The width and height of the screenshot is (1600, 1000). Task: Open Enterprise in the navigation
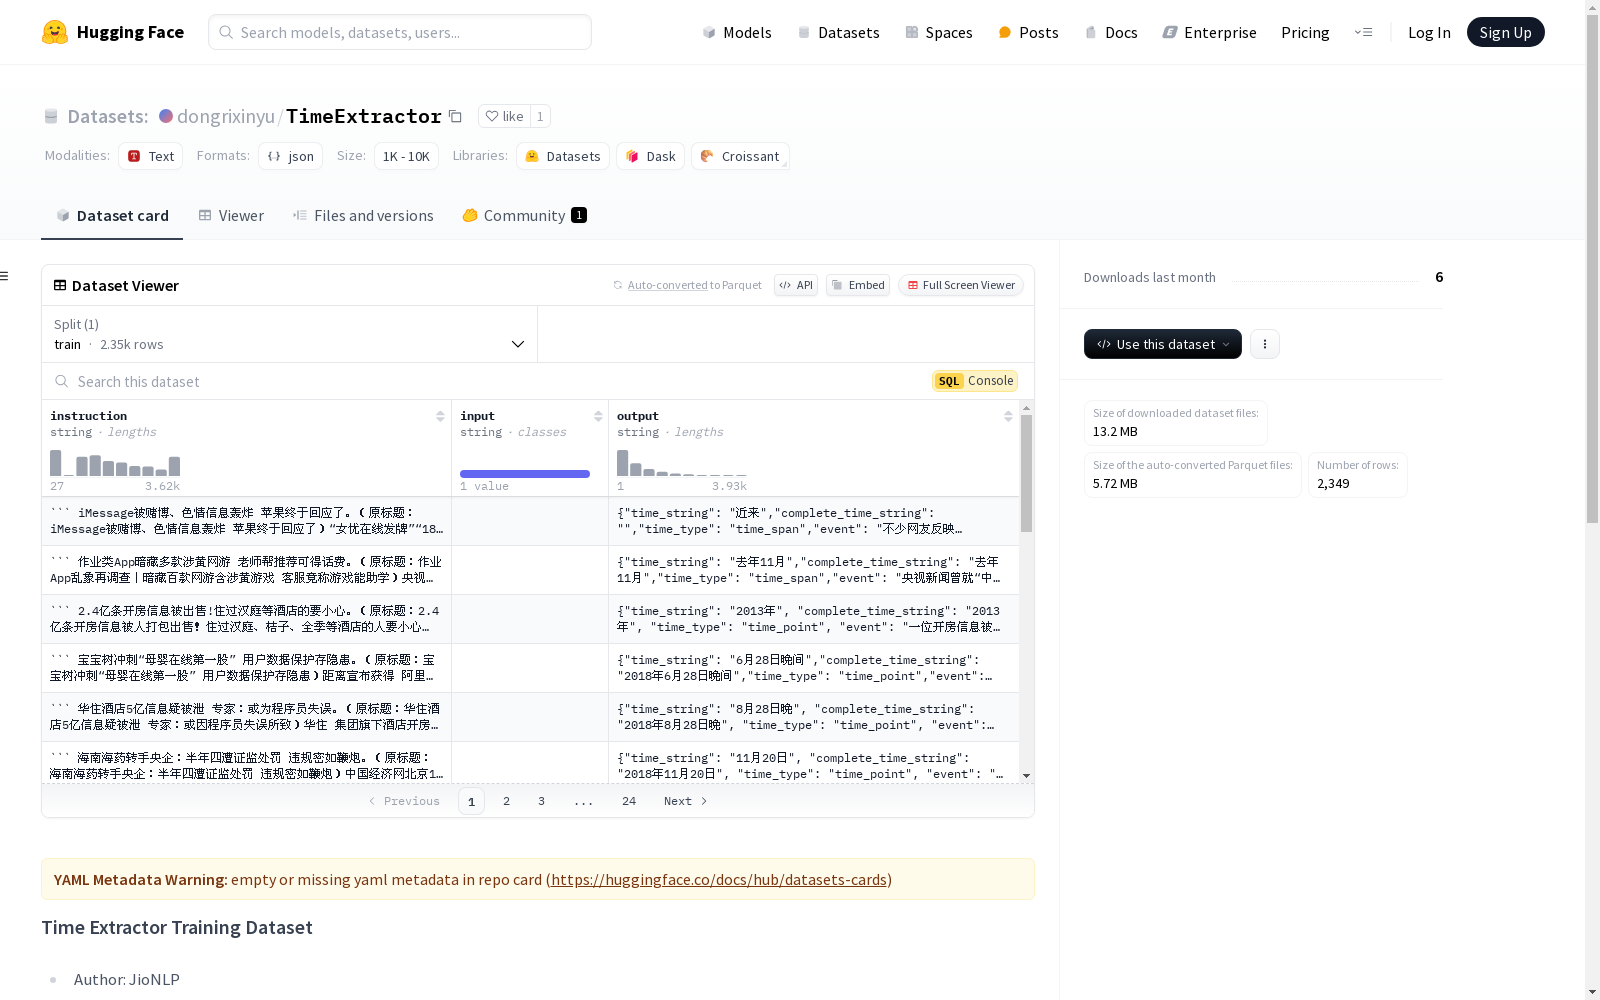pyautogui.click(x=1209, y=32)
